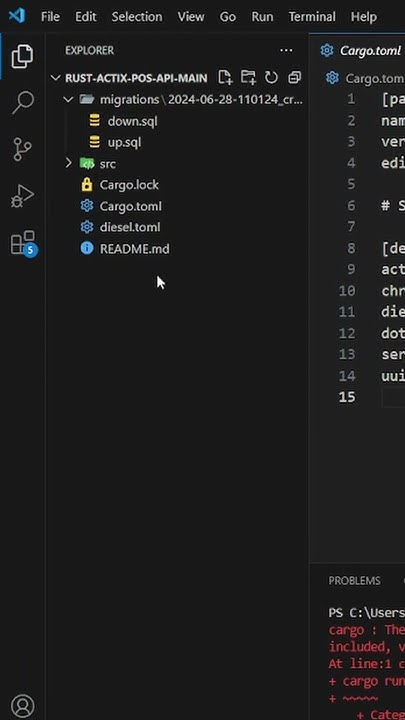Image resolution: width=405 pixels, height=720 pixels.
Task: Click the src green folder icon
Action: click(x=87, y=163)
